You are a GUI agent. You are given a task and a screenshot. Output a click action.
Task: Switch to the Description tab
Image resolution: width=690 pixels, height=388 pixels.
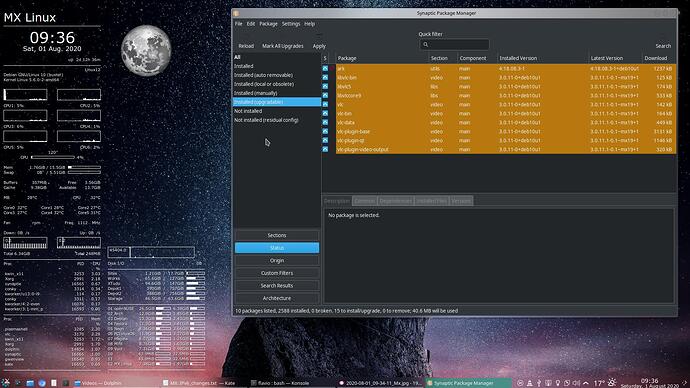tap(337, 201)
